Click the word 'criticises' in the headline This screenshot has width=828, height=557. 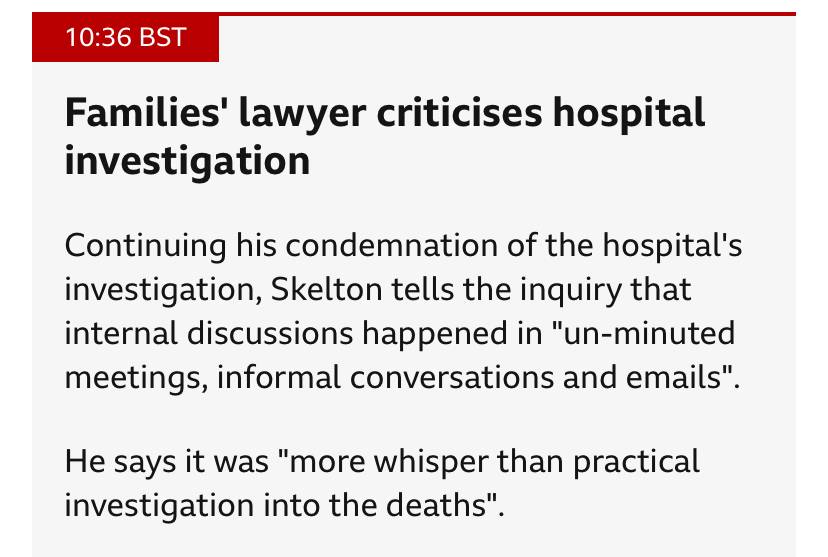(459, 112)
